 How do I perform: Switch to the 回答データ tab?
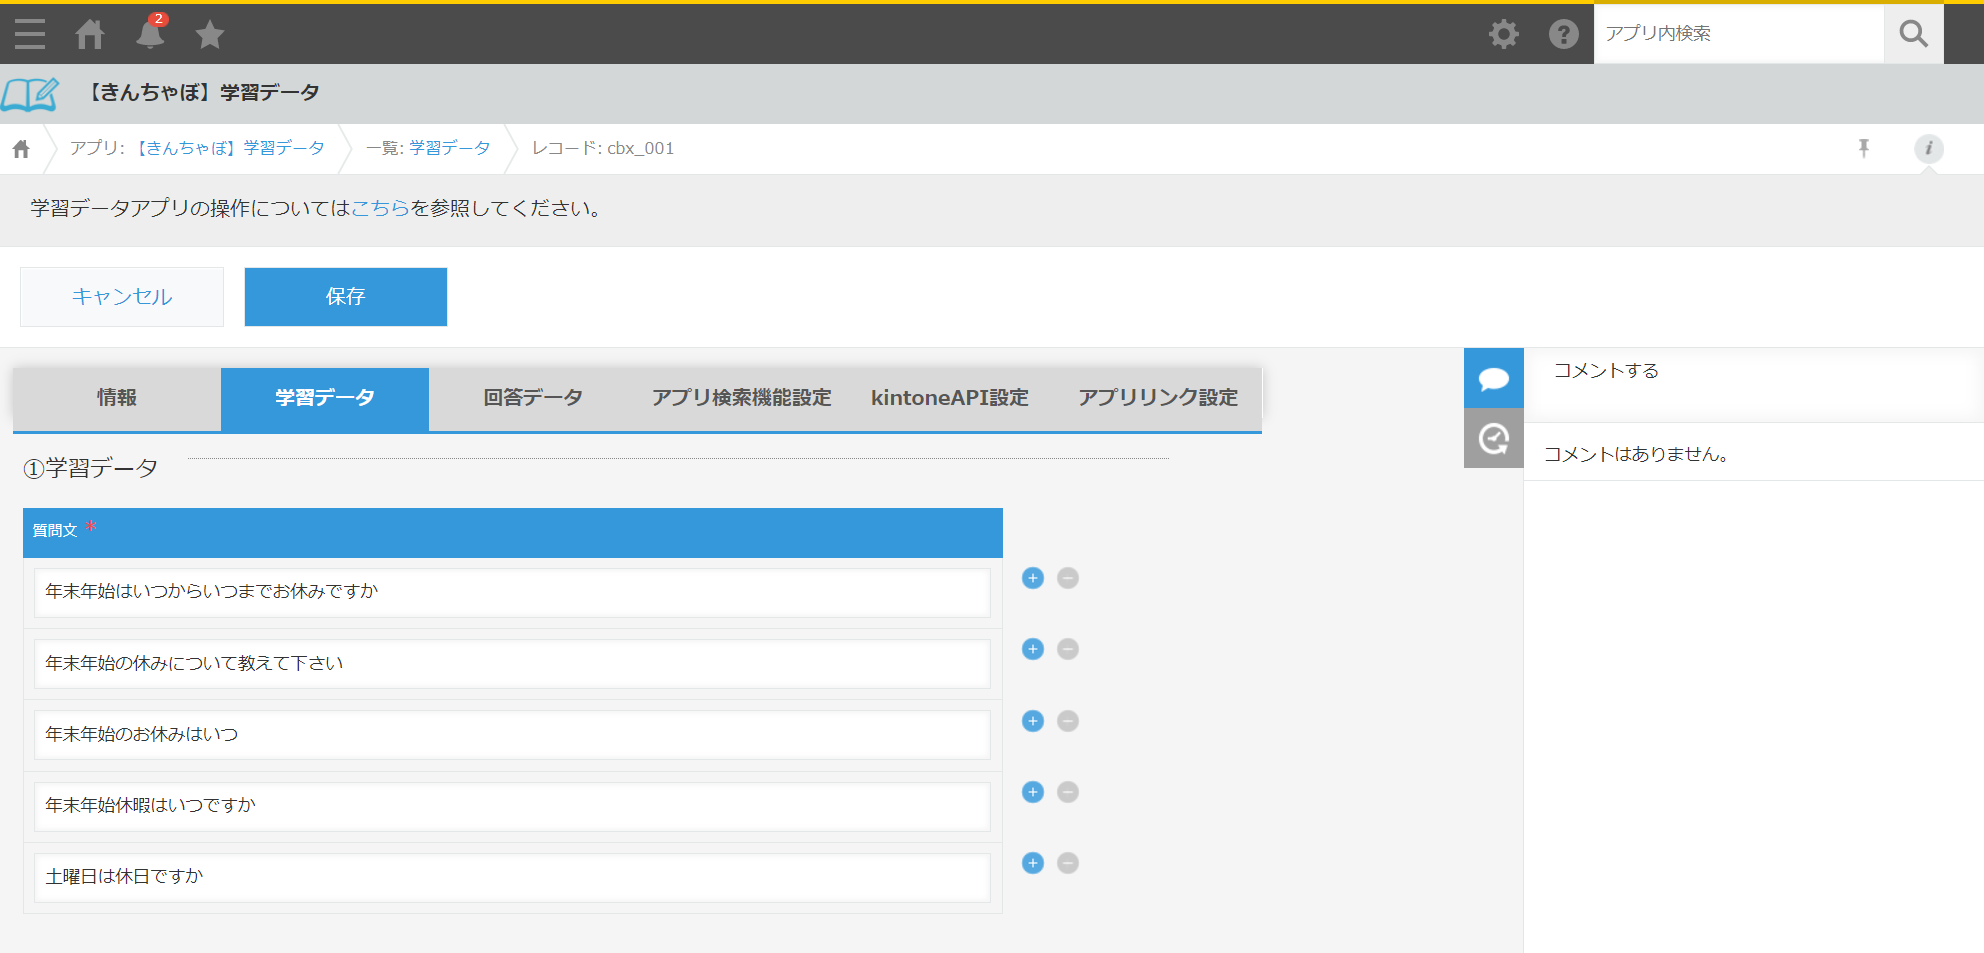point(533,398)
